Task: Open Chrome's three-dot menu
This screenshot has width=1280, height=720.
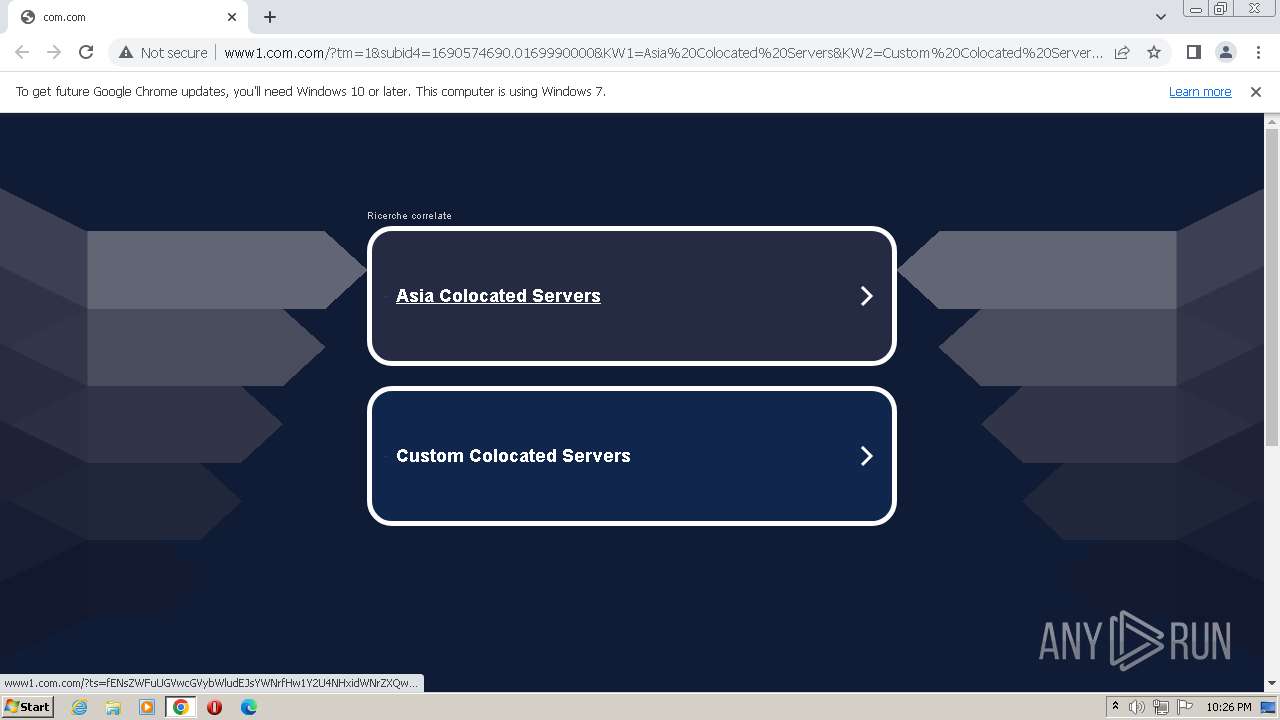Action: [x=1258, y=52]
